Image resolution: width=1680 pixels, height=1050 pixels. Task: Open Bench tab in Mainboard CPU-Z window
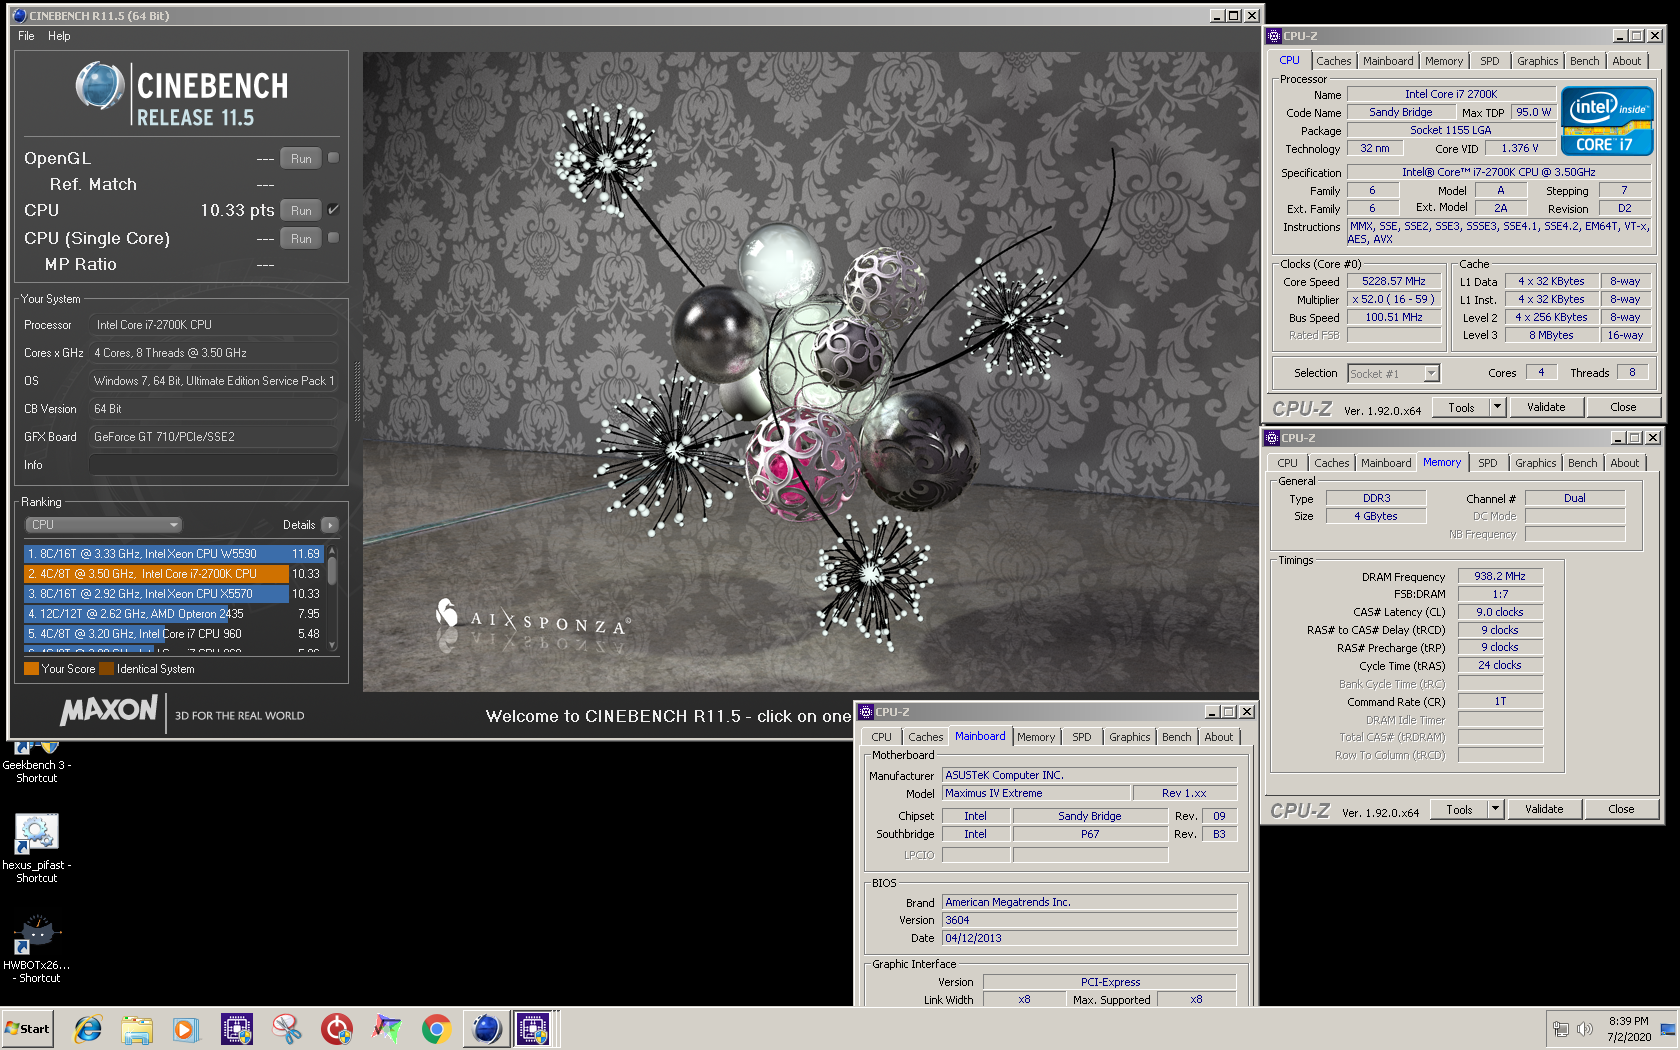(x=1176, y=737)
